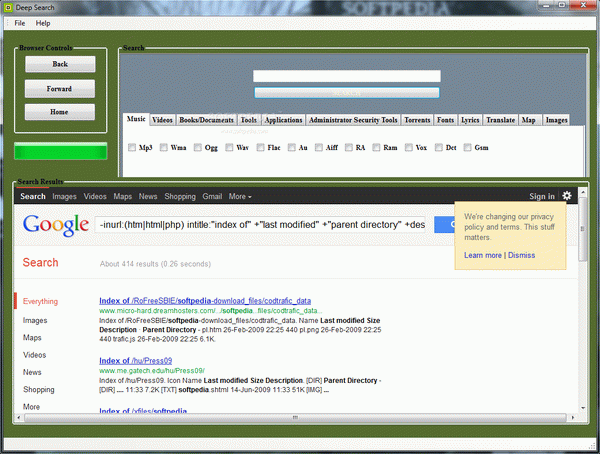Click the Forward browser button
Image resolution: width=600 pixels, height=454 pixels.
click(x=60, y=88)
